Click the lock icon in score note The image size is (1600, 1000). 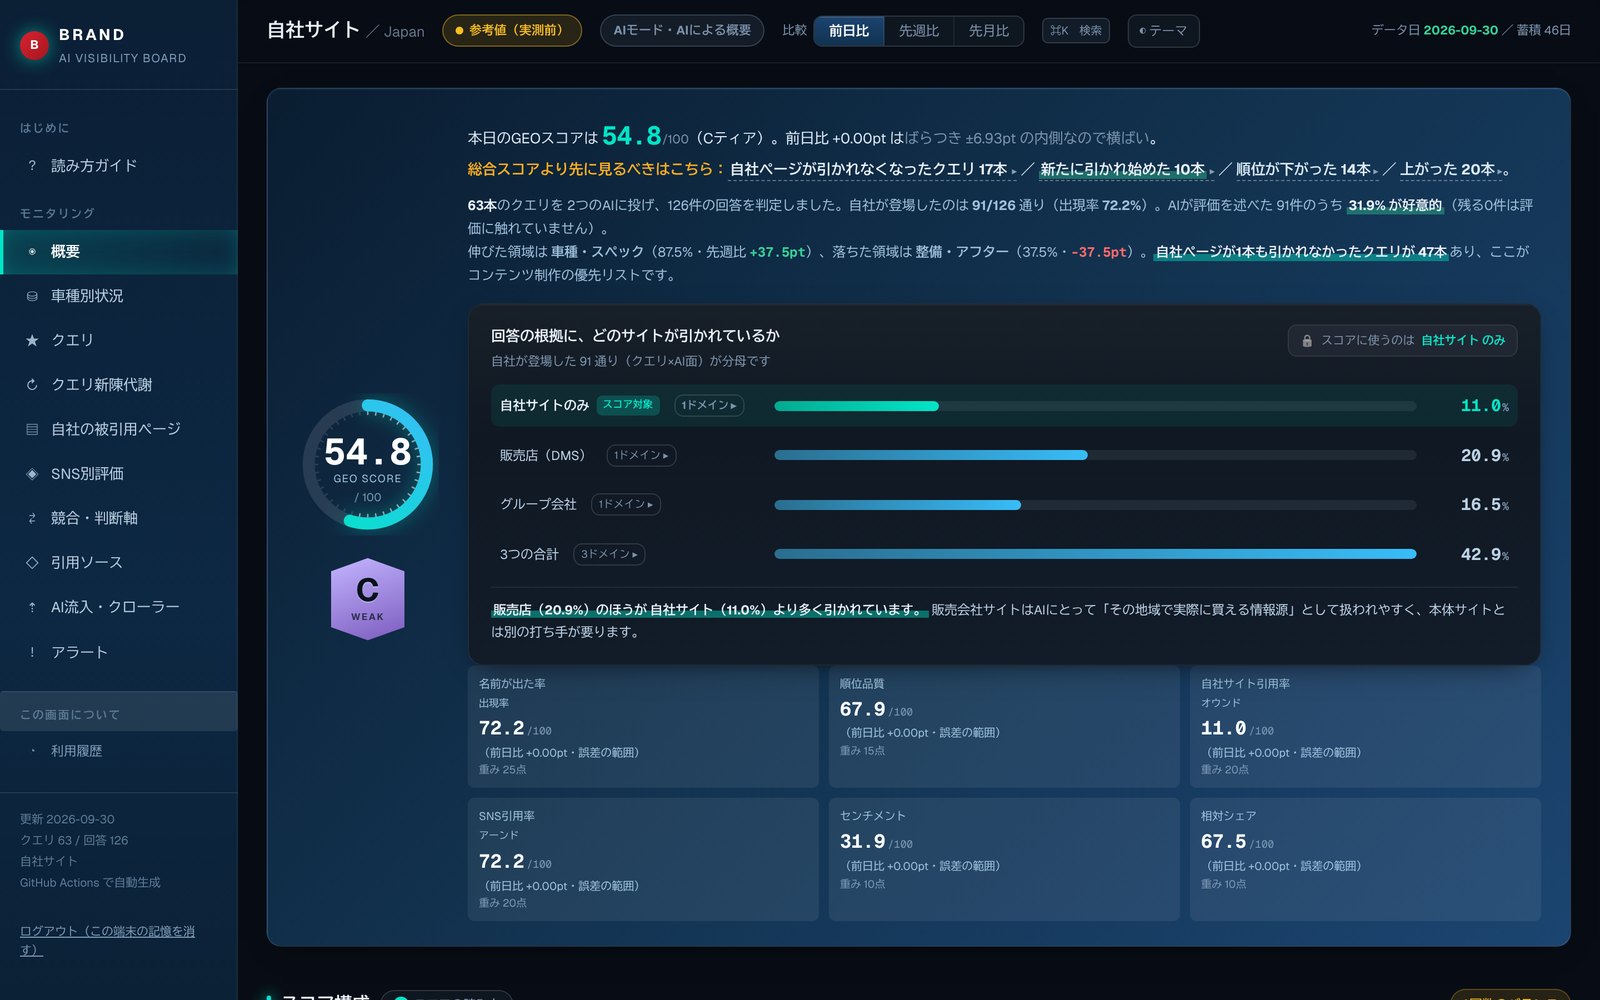(x=1306, y=341)
